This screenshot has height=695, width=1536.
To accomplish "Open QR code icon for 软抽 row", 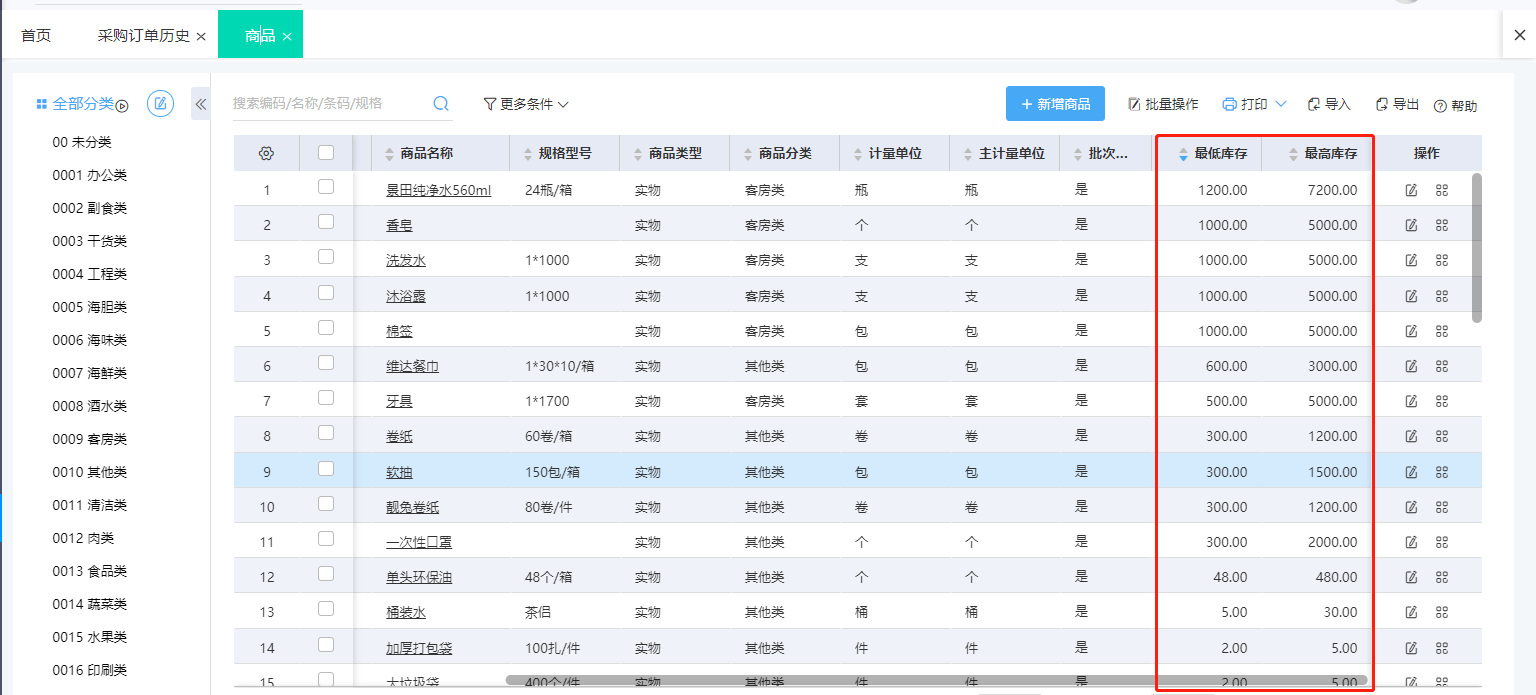I will (x=1441, y=472).
